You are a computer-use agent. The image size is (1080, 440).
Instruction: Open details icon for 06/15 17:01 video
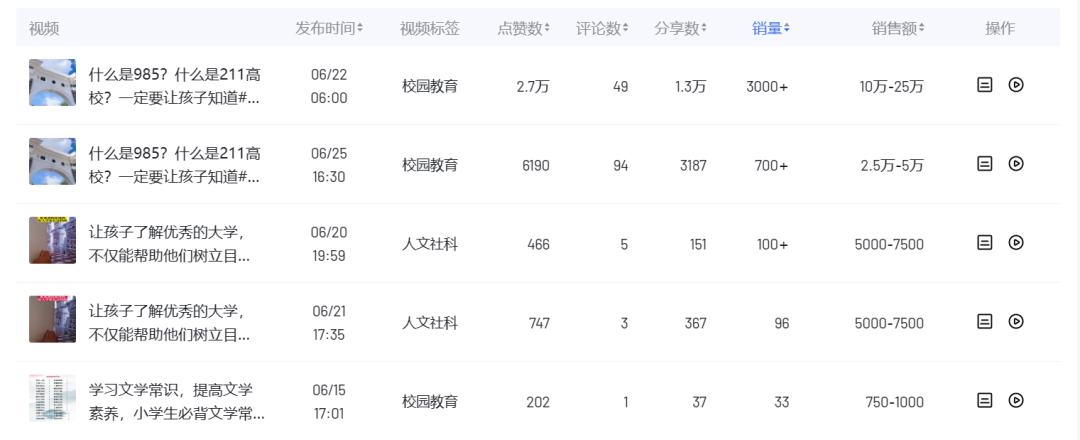tap(985, 400)
